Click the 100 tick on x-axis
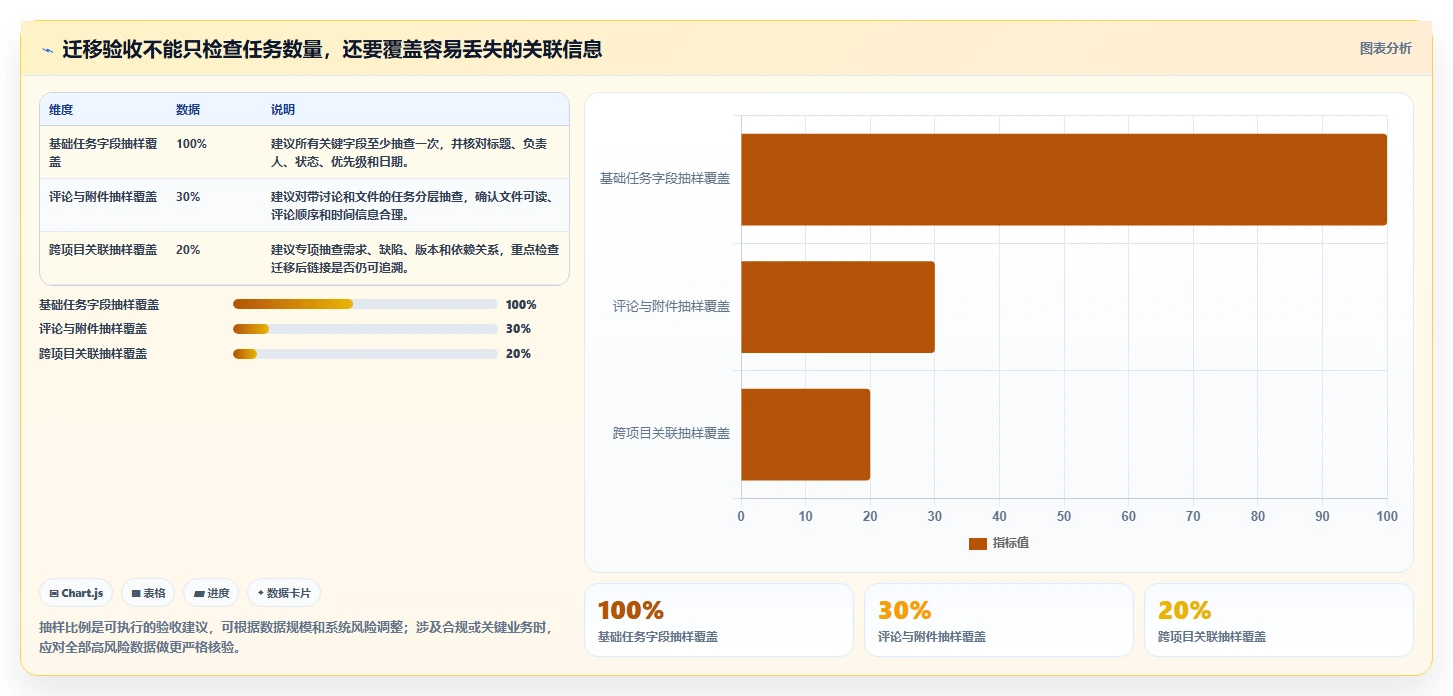The width and height of the screenshot is (1453, 696). click(x=1387, y=516)
